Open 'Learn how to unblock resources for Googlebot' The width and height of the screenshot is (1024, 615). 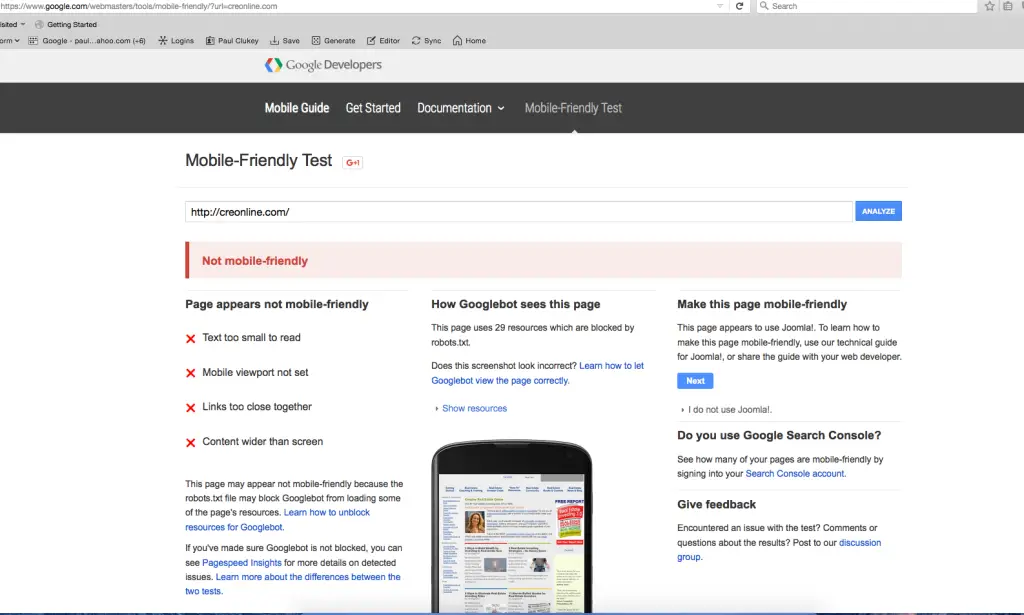(278, 520)
